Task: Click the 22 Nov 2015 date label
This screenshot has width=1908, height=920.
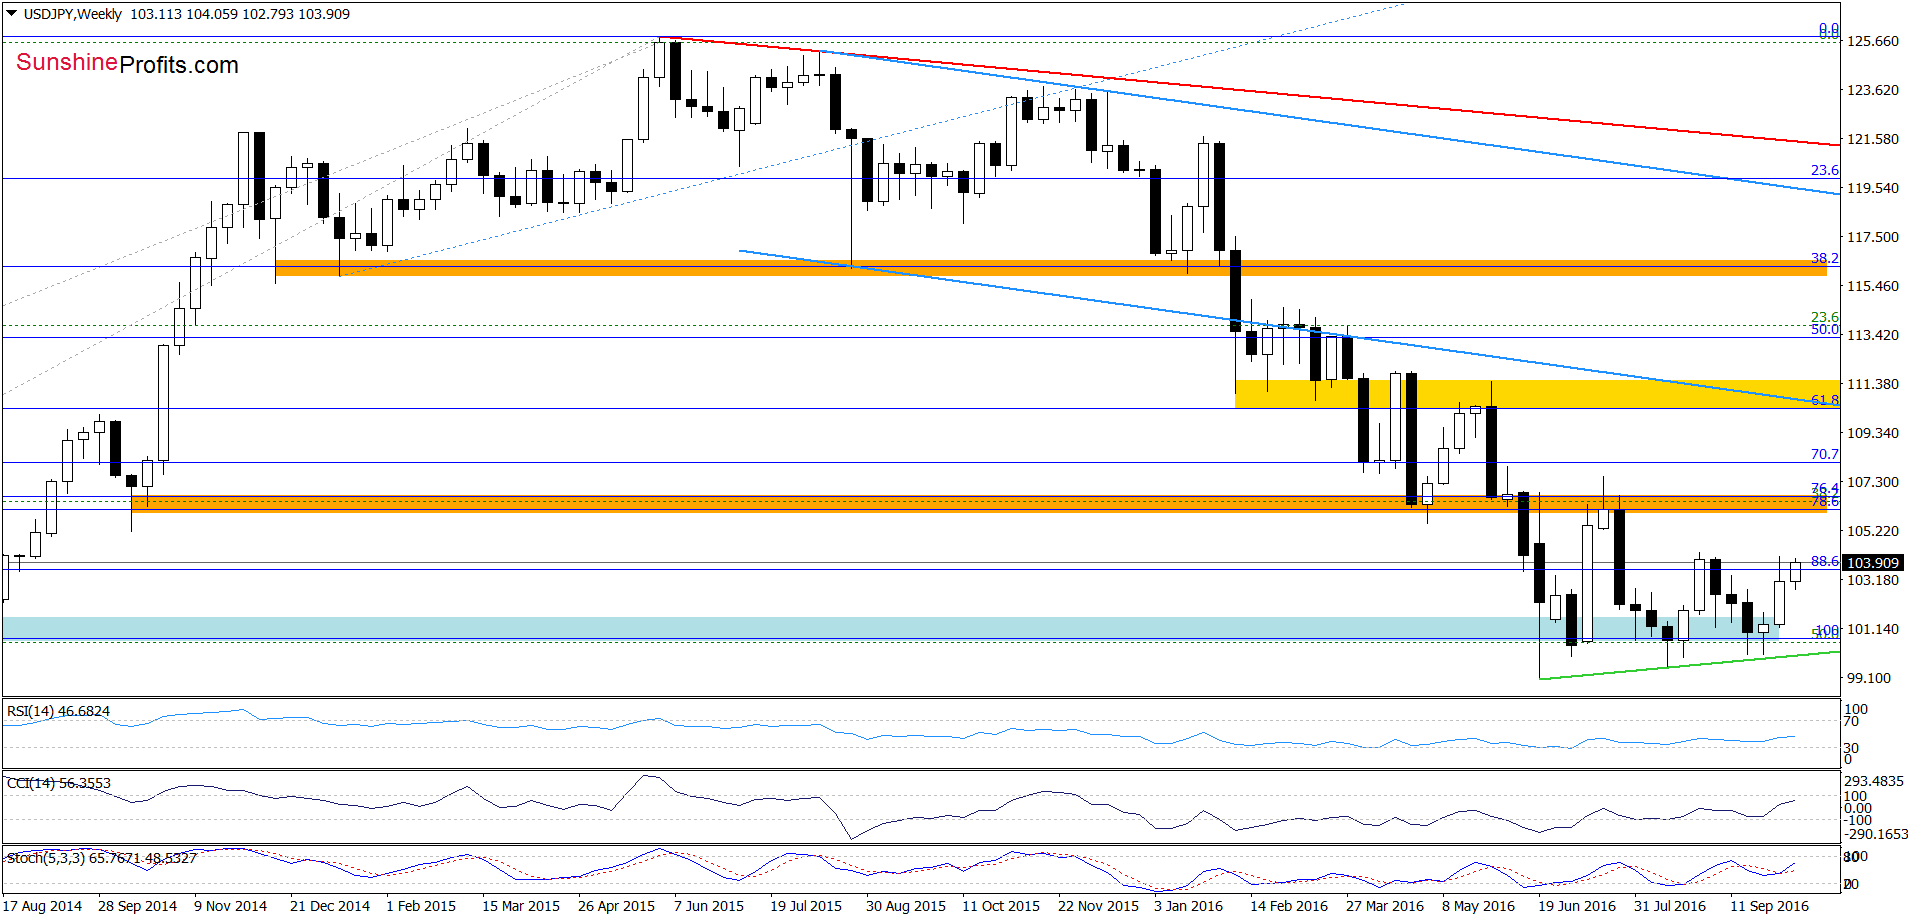Action: coord(1098,906)
